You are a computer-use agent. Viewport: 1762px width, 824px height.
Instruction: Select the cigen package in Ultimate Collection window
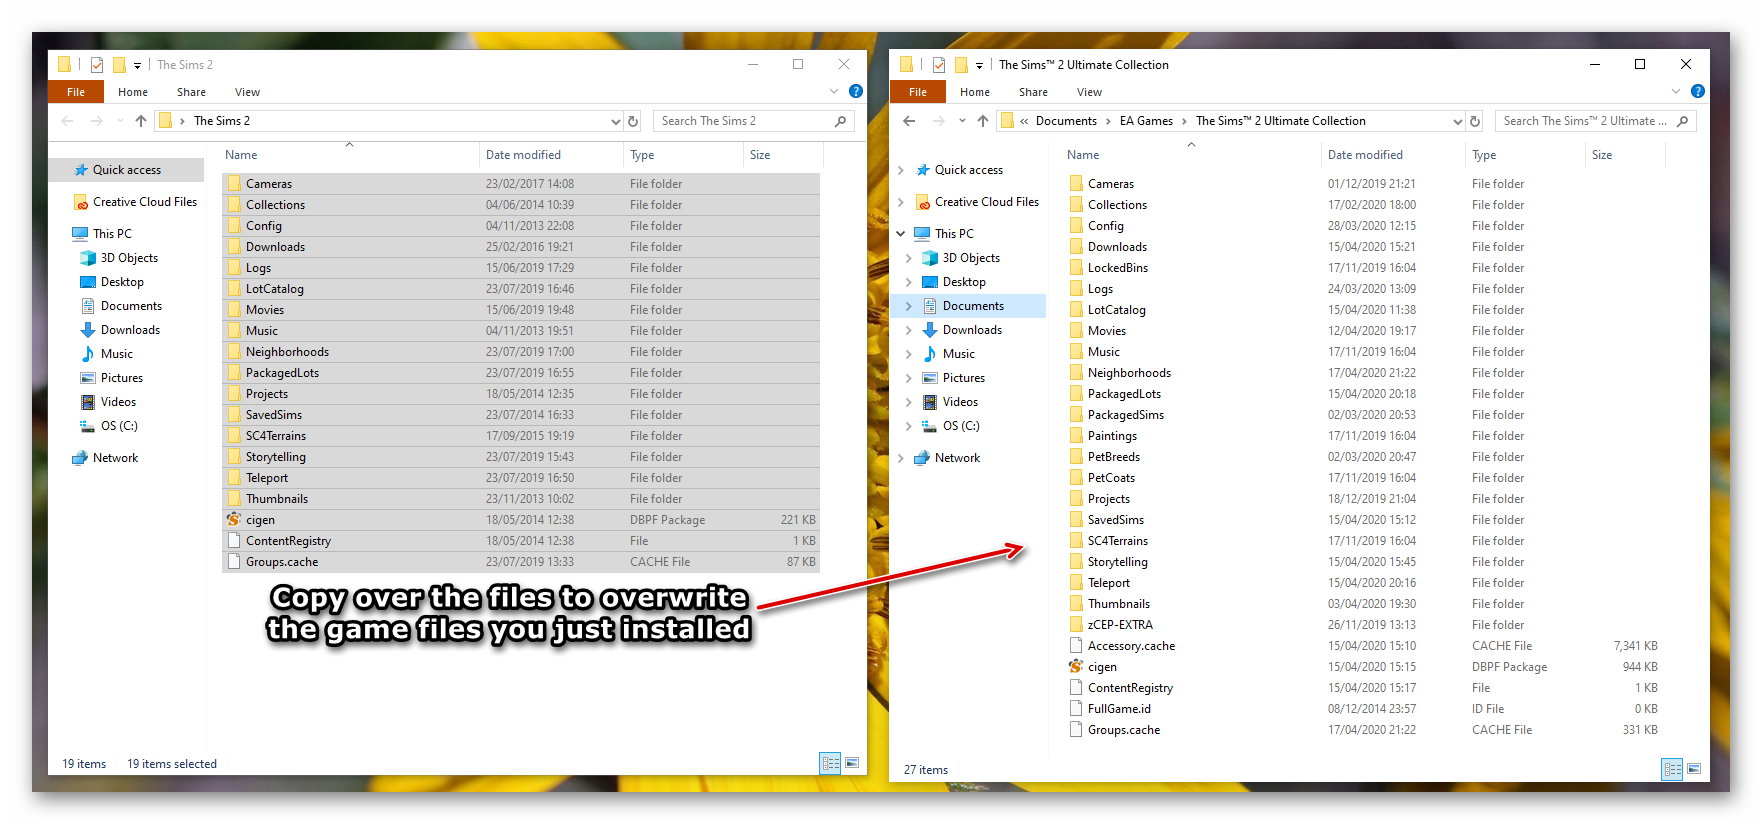coord(1364,667)
